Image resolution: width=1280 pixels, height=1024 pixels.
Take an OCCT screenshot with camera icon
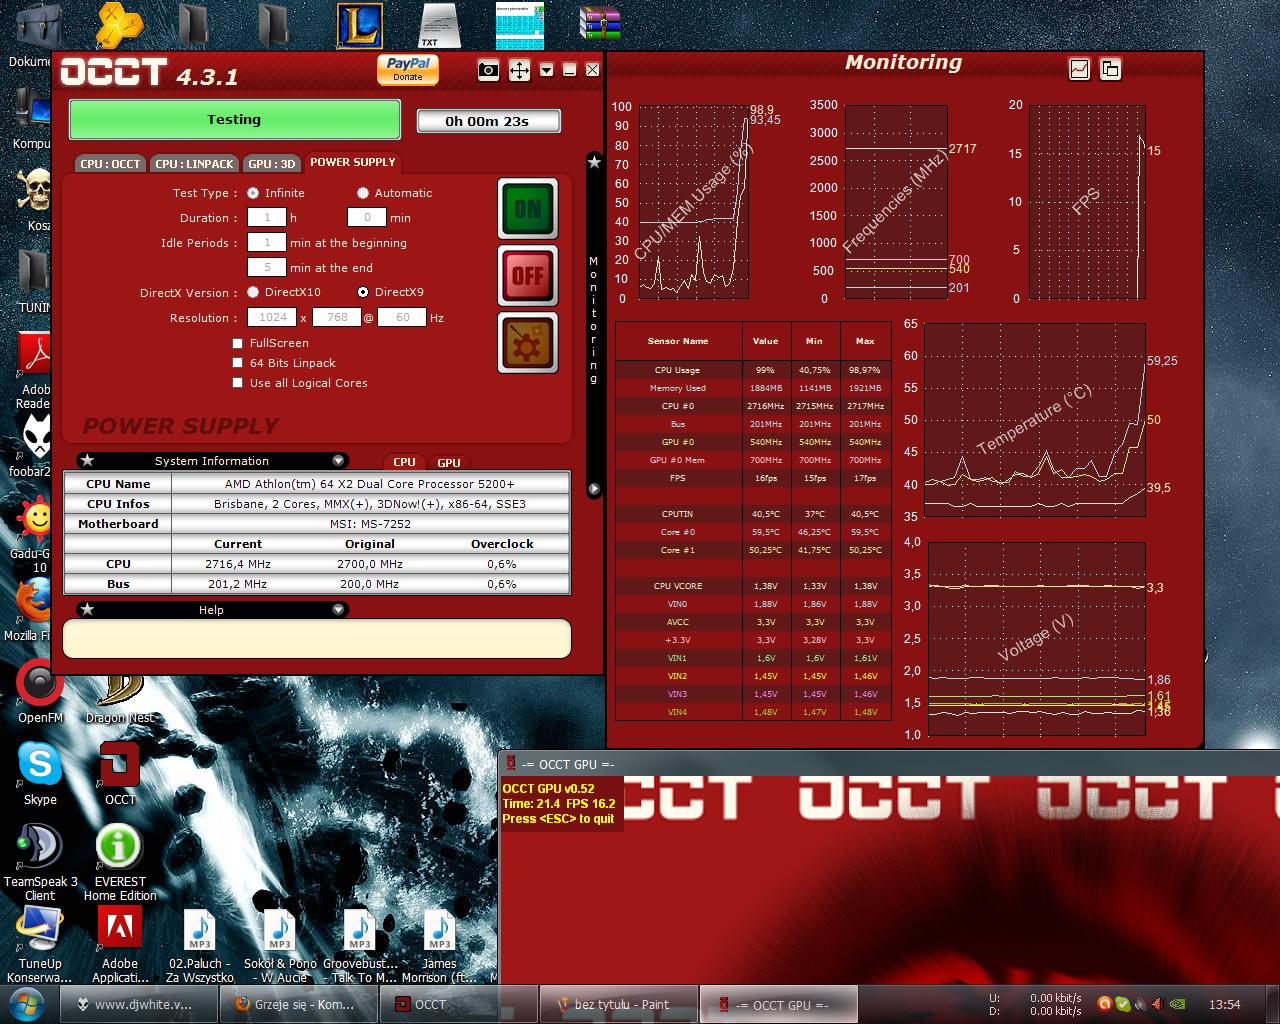tap(488, 70)
